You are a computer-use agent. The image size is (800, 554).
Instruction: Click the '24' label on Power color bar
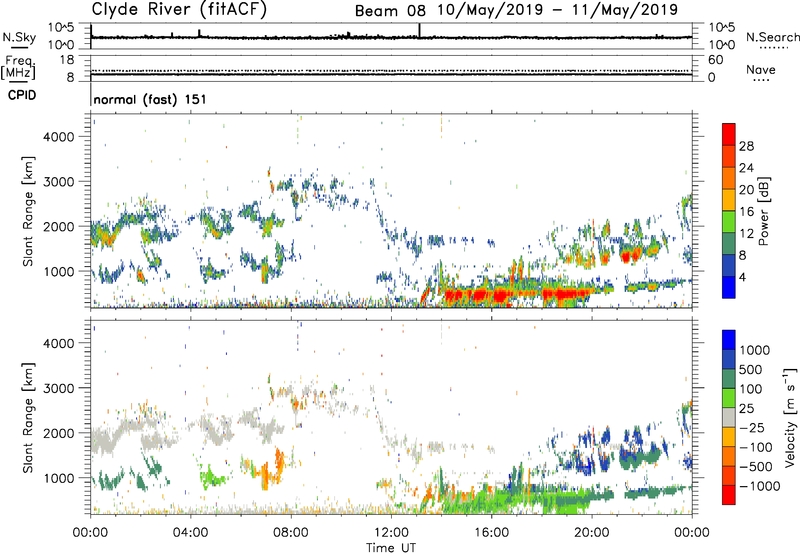click(x=746, y=168)
